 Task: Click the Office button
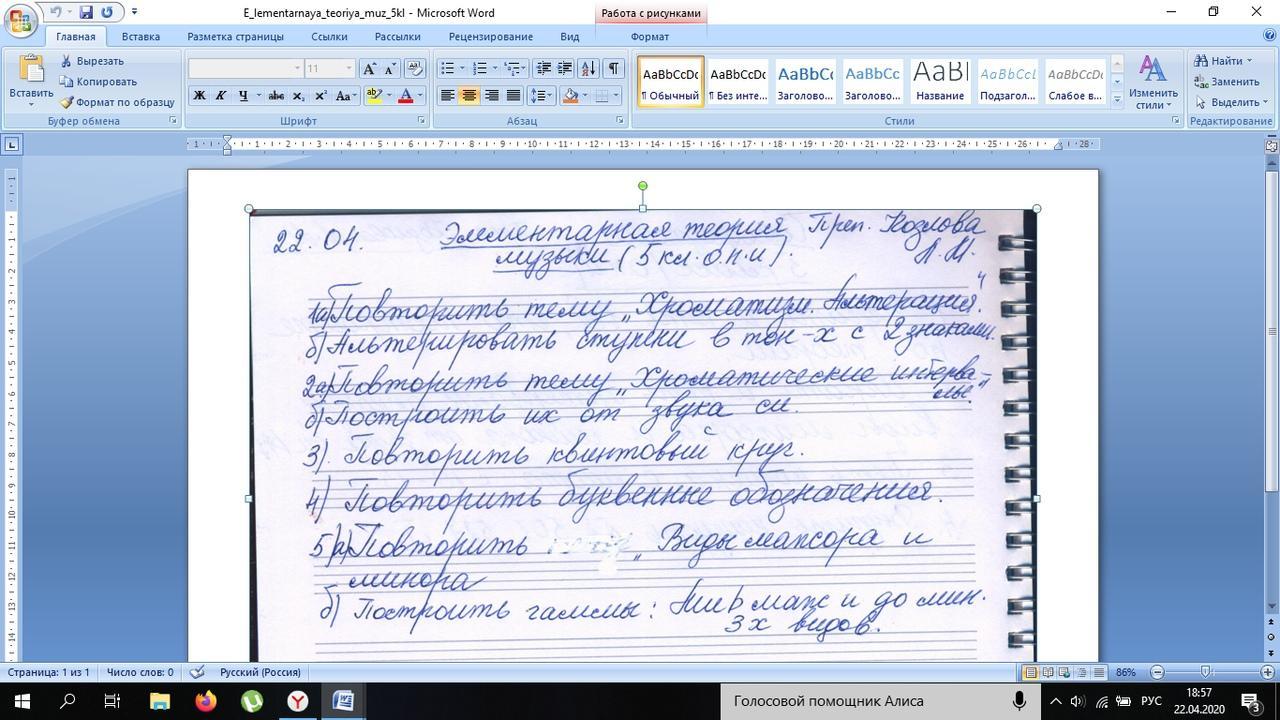20,20
